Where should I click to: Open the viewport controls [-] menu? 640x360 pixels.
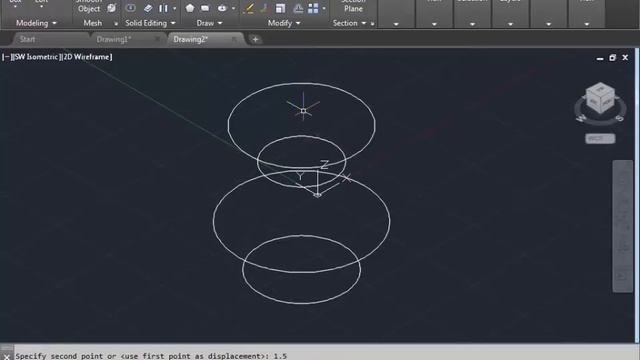[x=6, y=57]
